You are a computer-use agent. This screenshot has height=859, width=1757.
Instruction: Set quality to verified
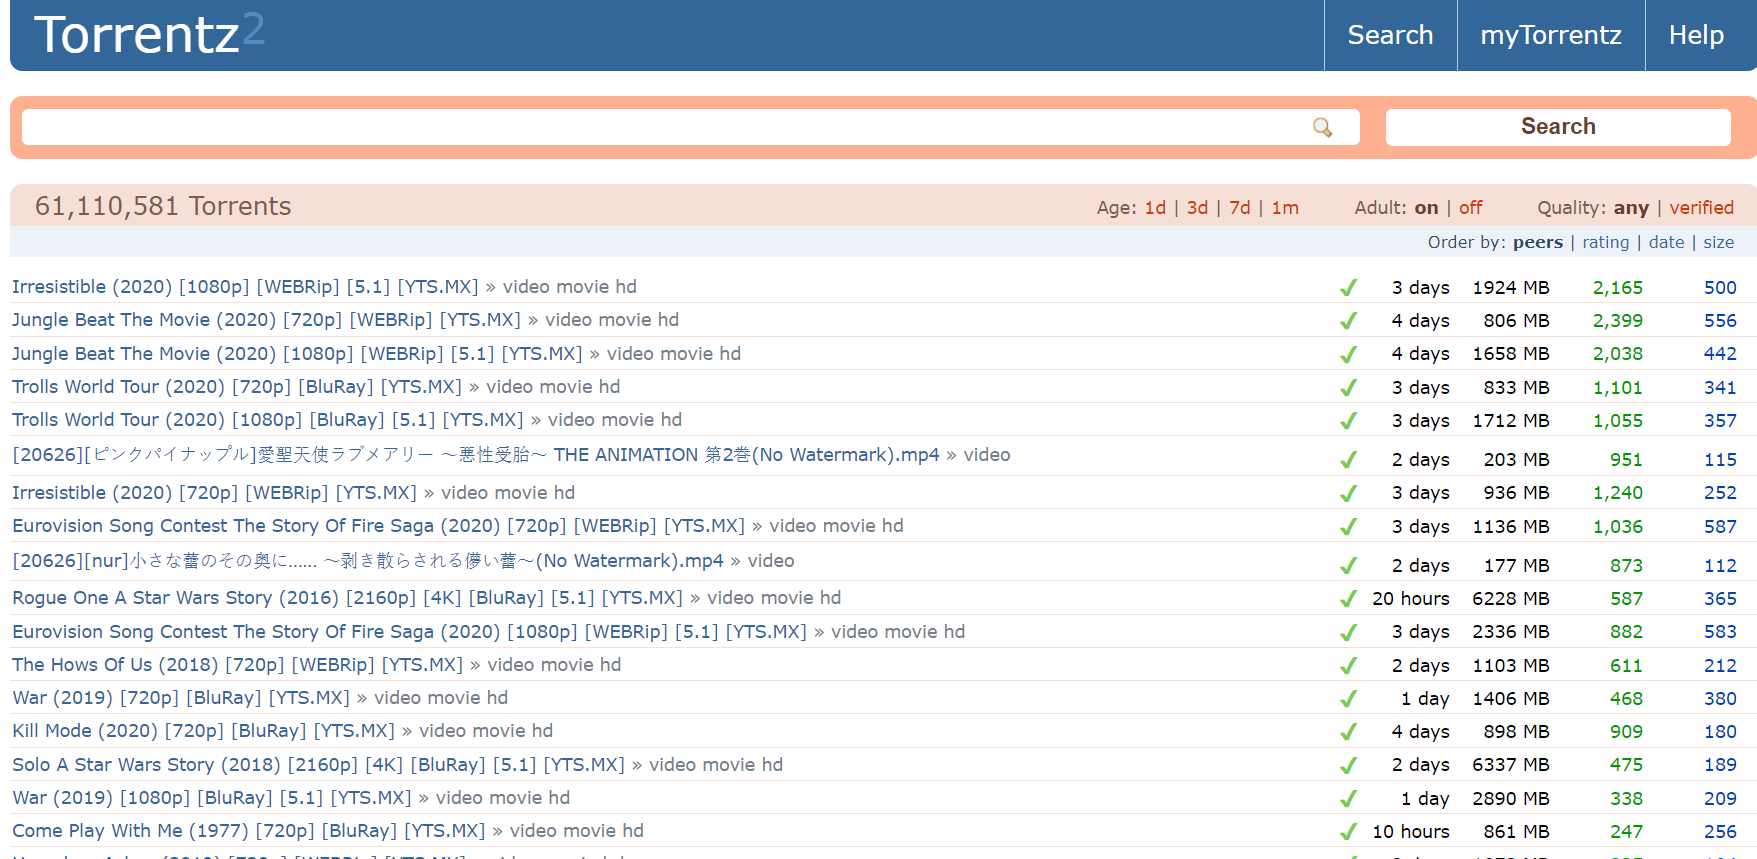1701,208
